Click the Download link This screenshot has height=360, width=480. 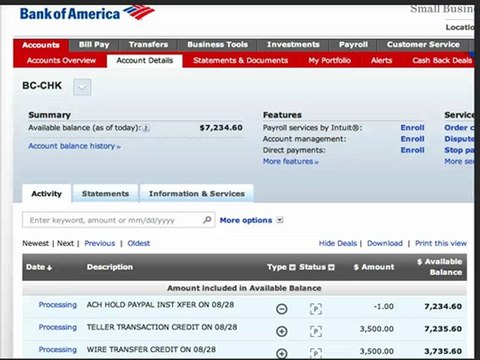385,243
